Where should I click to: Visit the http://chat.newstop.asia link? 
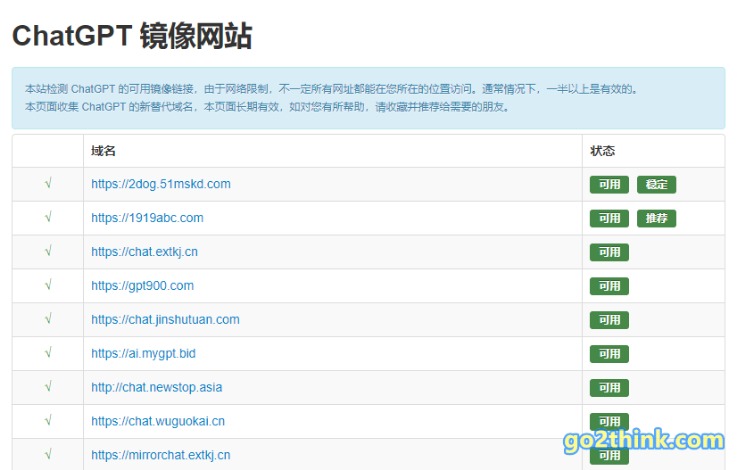click(x=157, y=387)
